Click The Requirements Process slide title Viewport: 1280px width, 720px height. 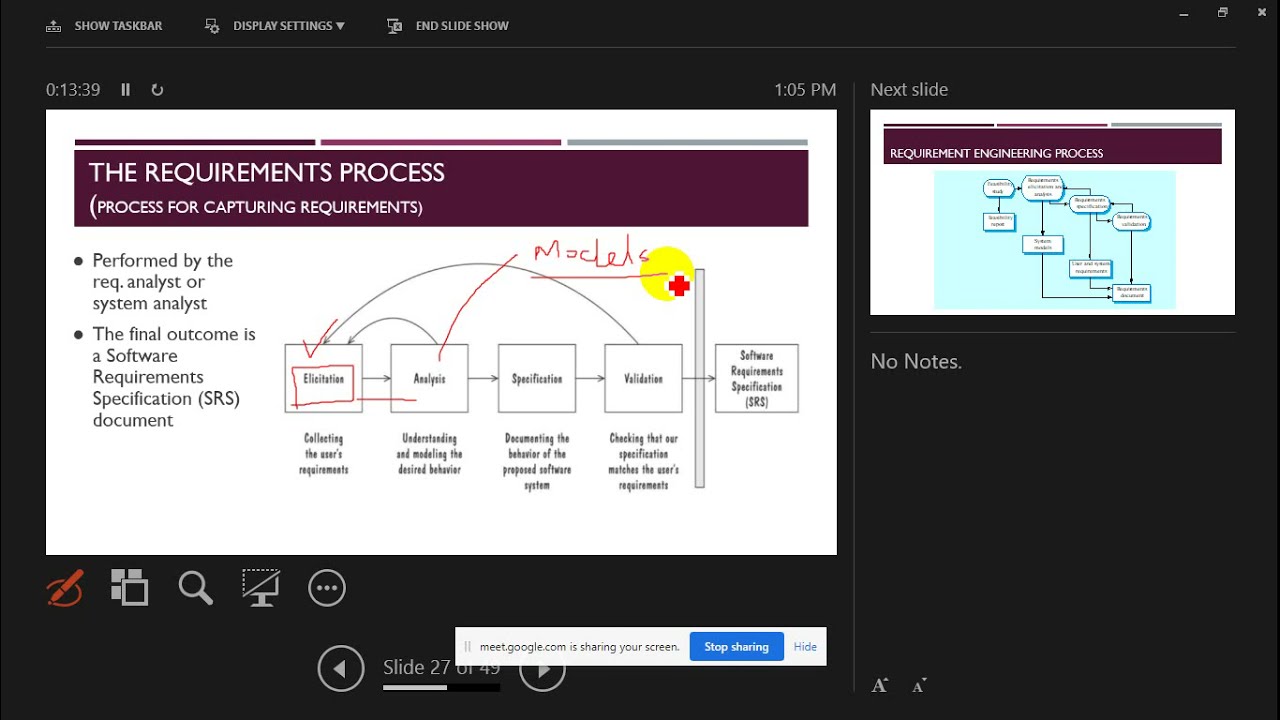click(267, 172)
